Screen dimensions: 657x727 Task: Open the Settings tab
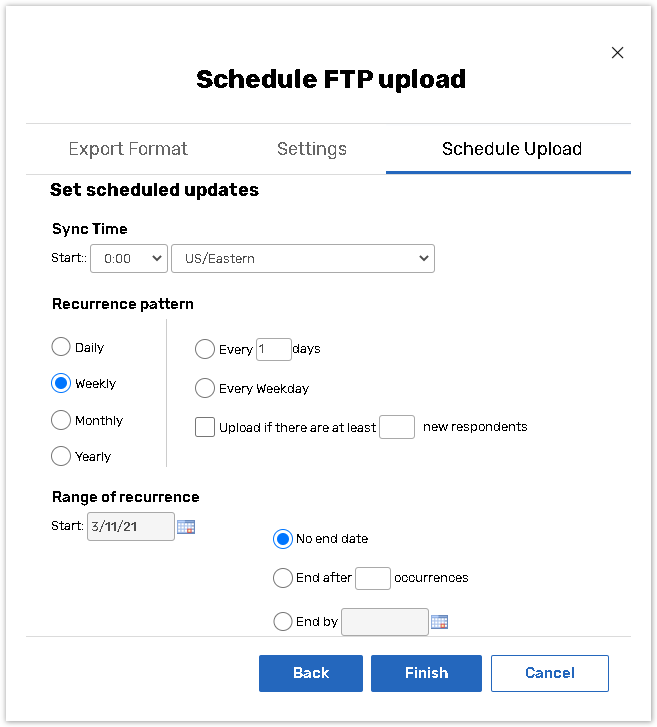pyautogui.click(x=312, y=149)
